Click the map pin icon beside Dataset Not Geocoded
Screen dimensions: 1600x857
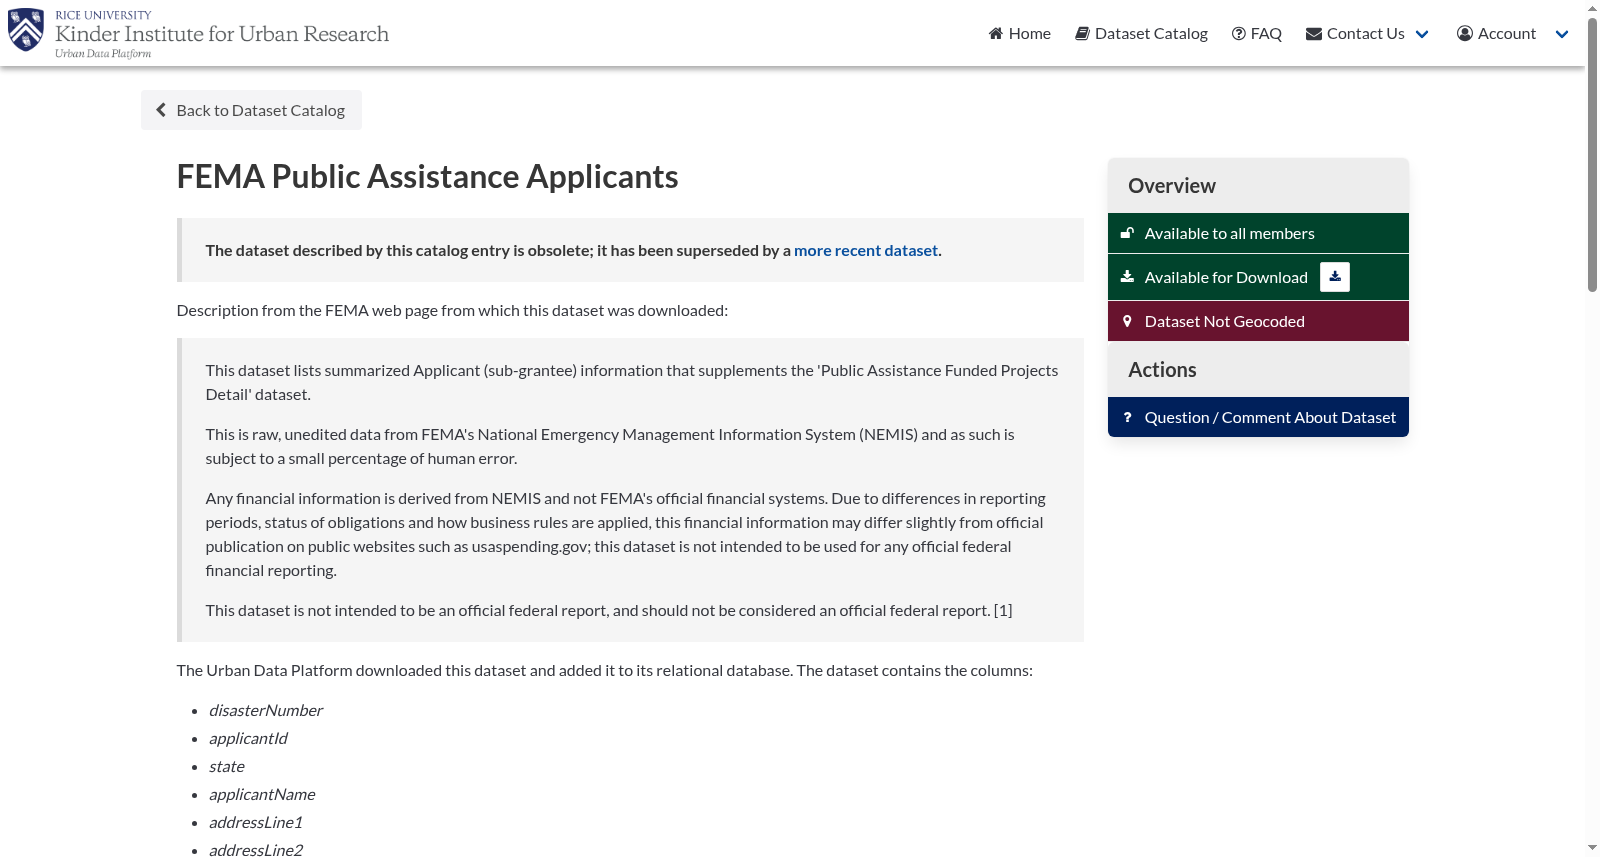point(1127,321)
